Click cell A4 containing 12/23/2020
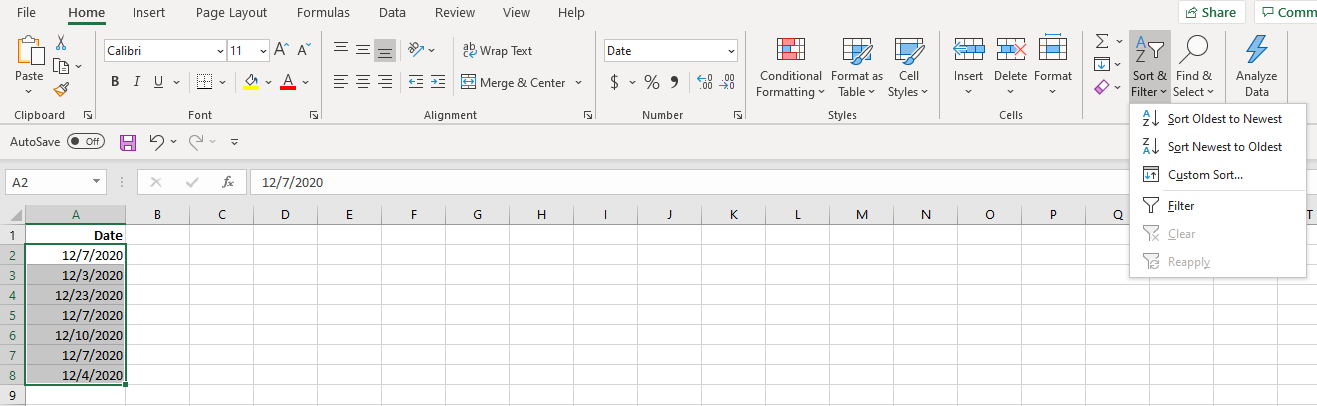The width and height of the screenshot is (1317, 406). pos(75,295)
